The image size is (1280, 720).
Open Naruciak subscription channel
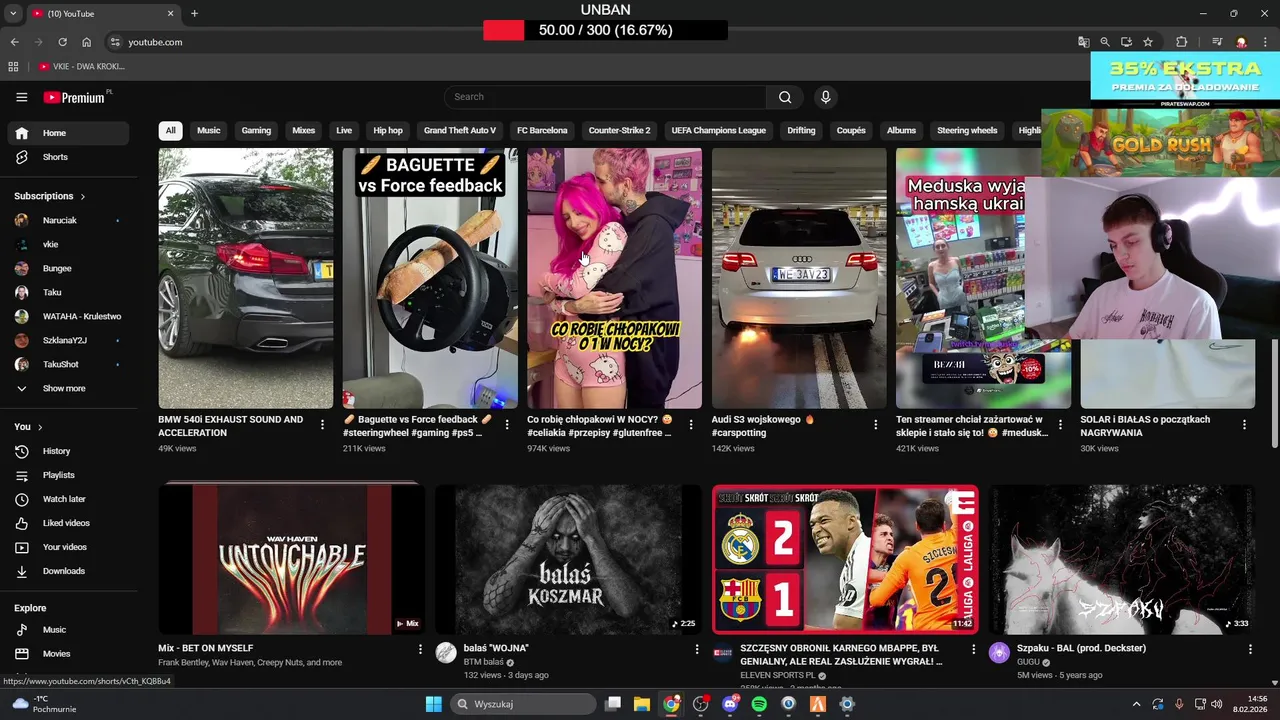68,220
